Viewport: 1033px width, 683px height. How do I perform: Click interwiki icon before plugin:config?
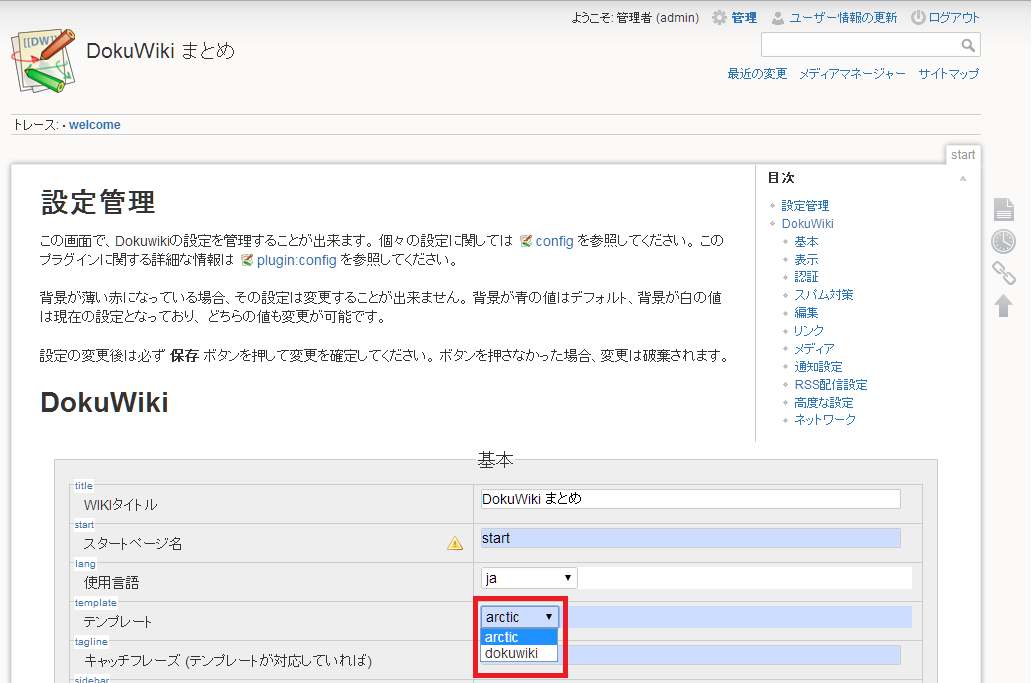point(247,260)
